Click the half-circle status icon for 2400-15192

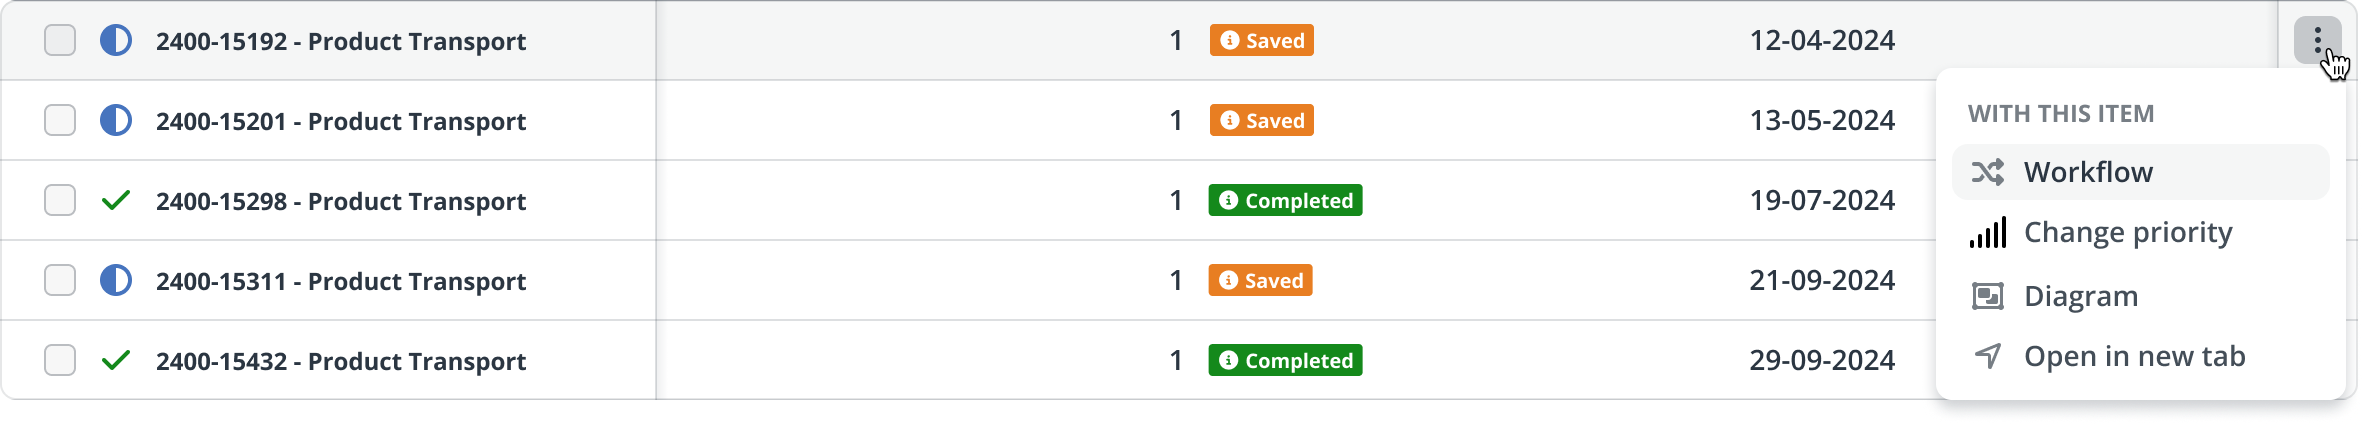[x=116, y=41]
